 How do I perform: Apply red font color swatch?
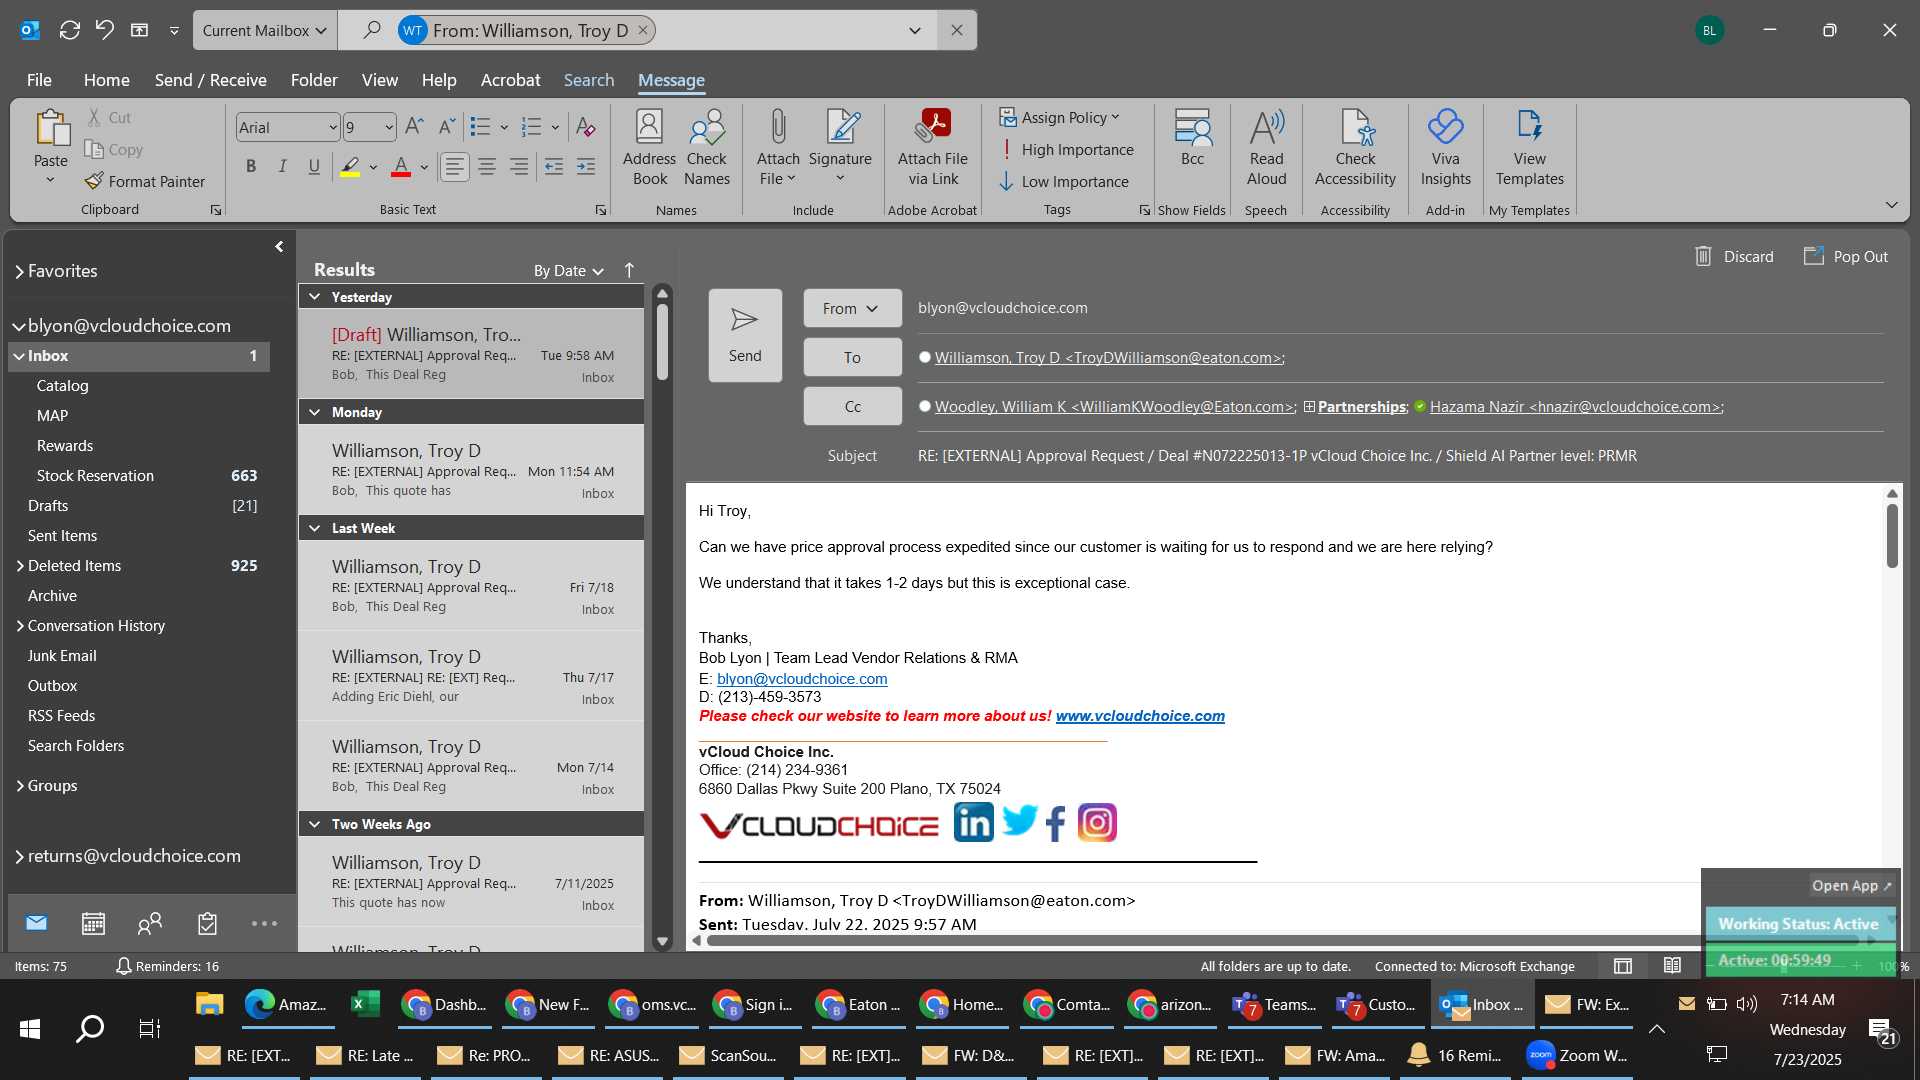click(x=401, y=167)
